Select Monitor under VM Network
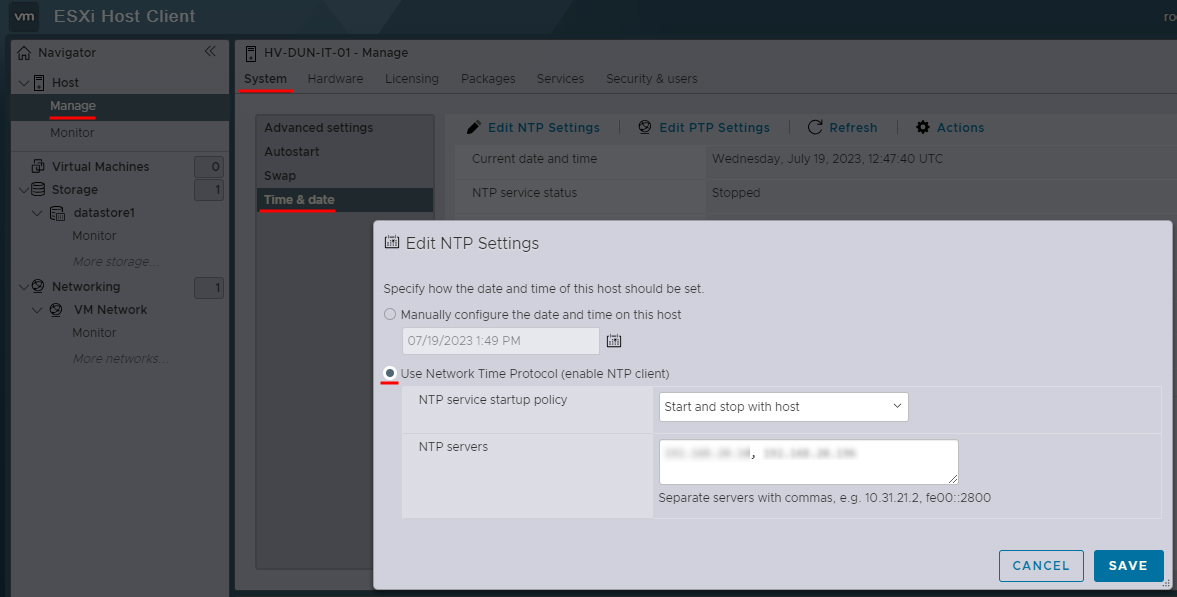 point(94,333)
